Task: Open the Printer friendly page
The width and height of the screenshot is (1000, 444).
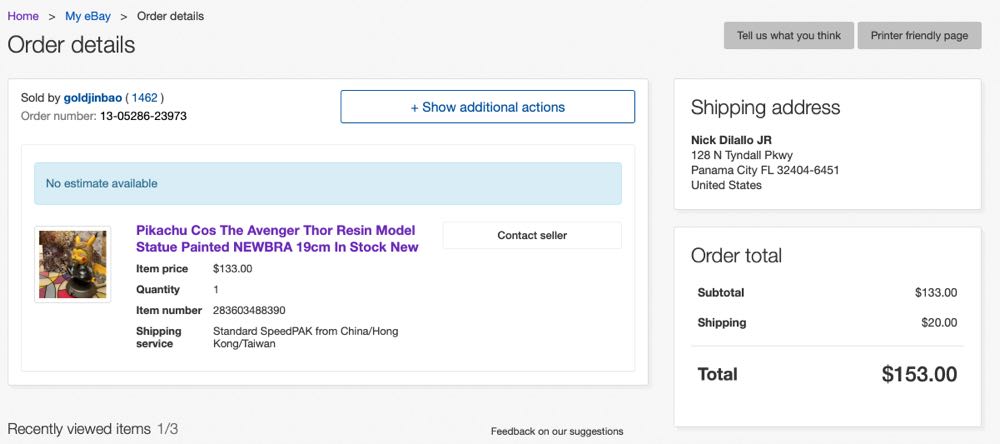Action: coord(919,36)
